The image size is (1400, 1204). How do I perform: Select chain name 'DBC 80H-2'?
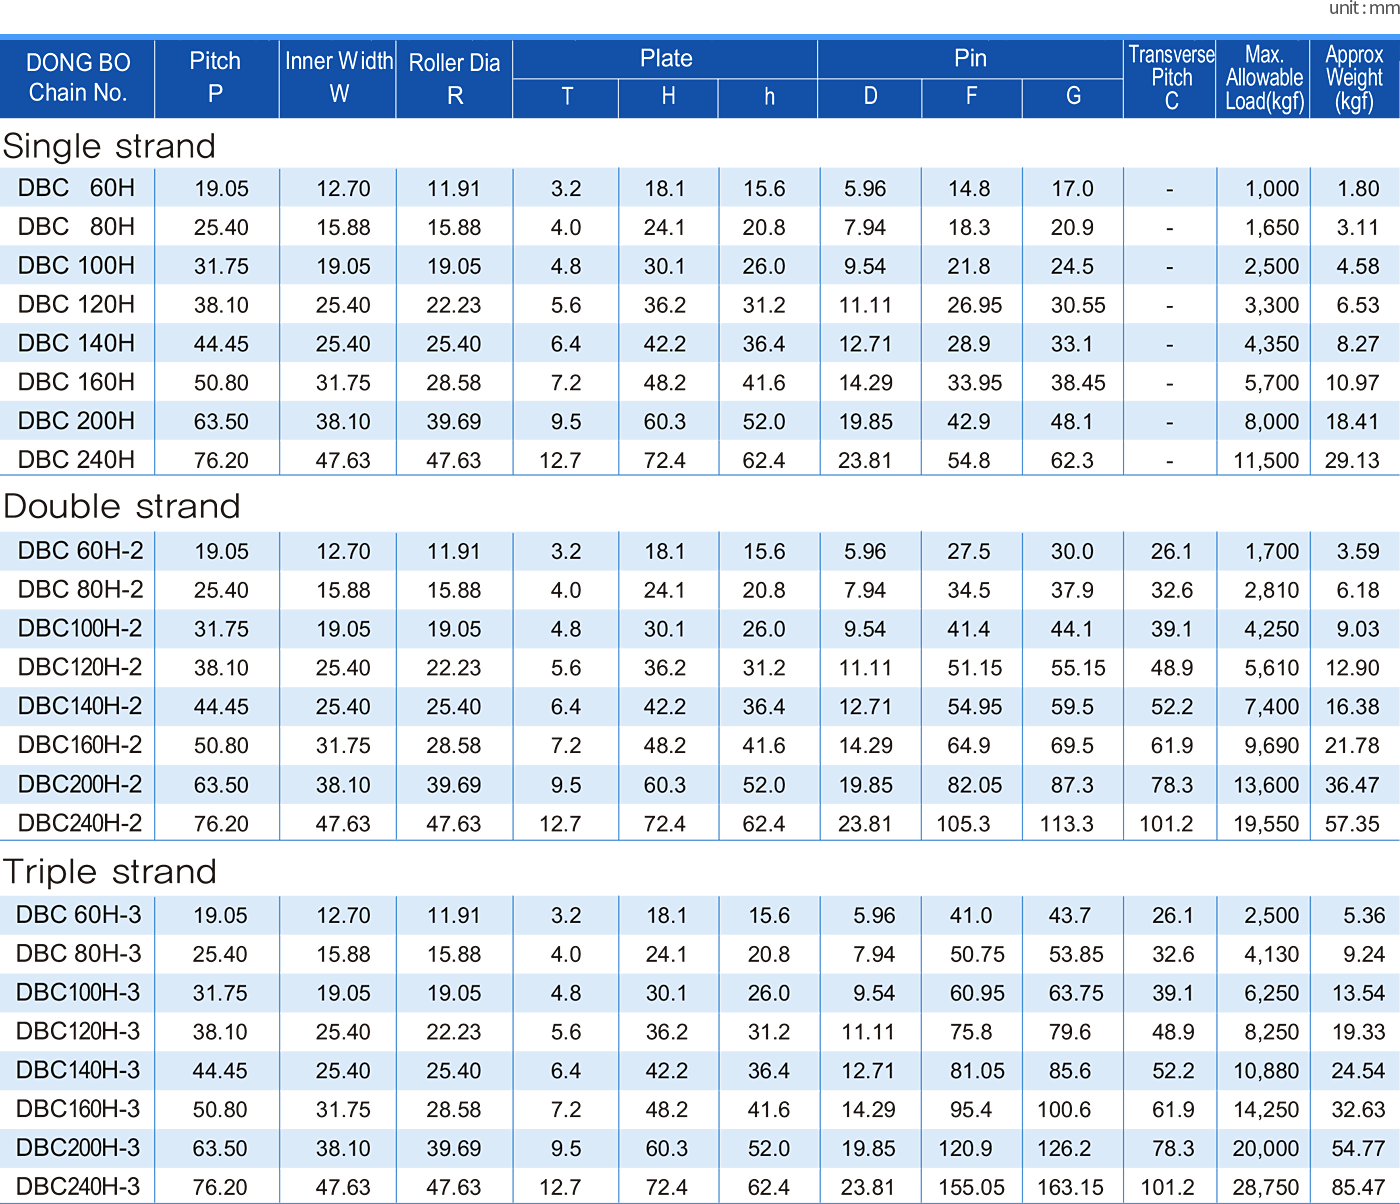point(80,590)
